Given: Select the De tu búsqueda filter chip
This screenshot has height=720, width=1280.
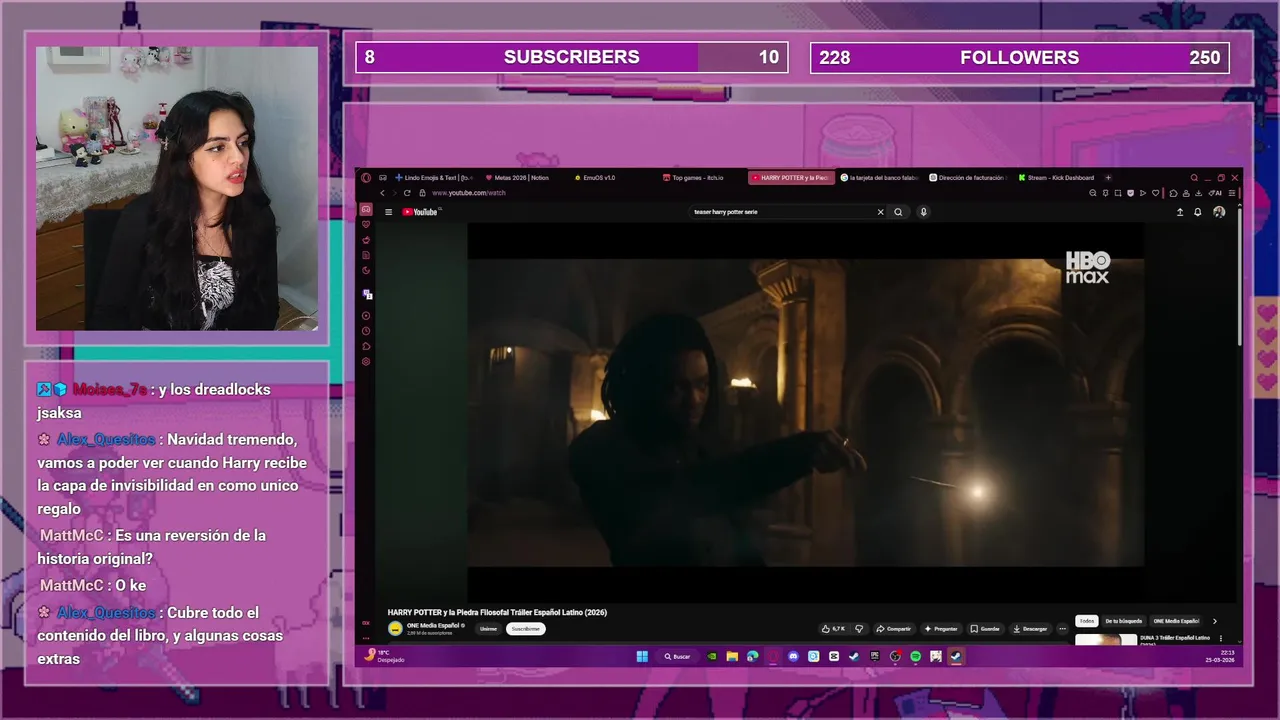Looking at the screenshot, I should pos(1123,621).
